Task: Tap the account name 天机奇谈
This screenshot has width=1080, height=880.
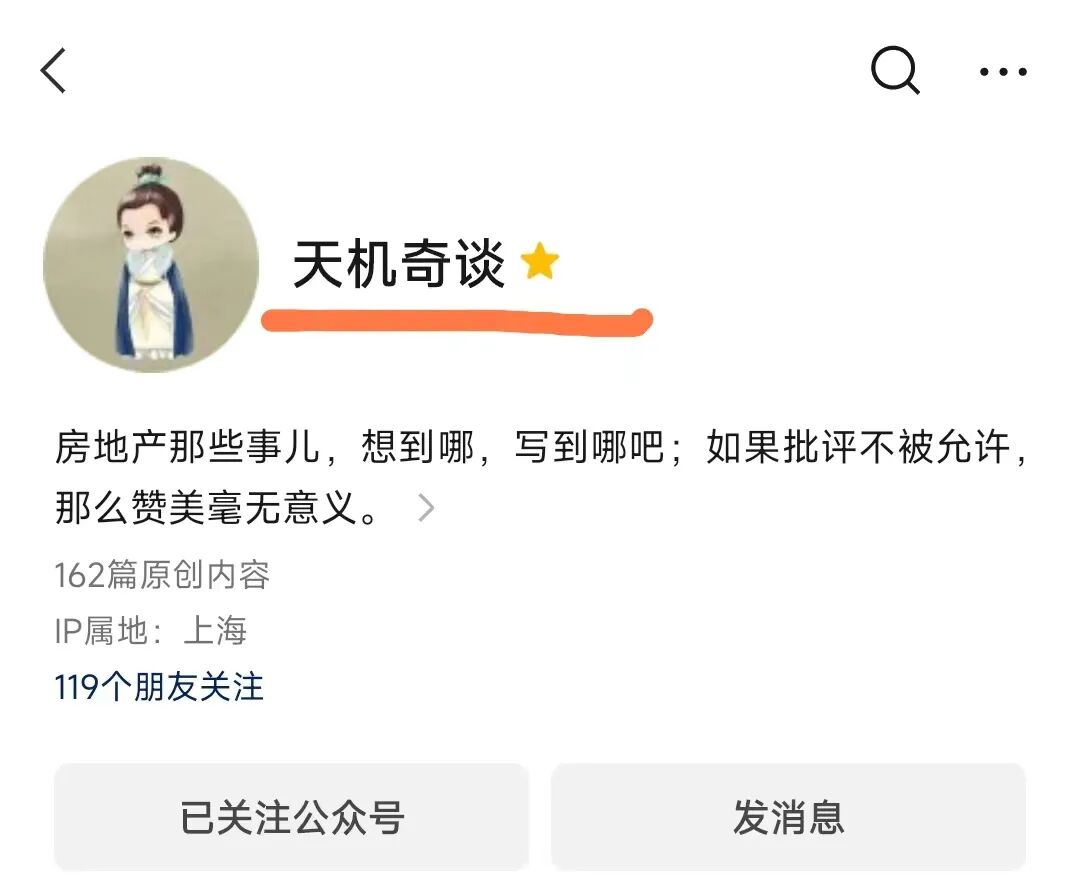Action: coord(399,264)
